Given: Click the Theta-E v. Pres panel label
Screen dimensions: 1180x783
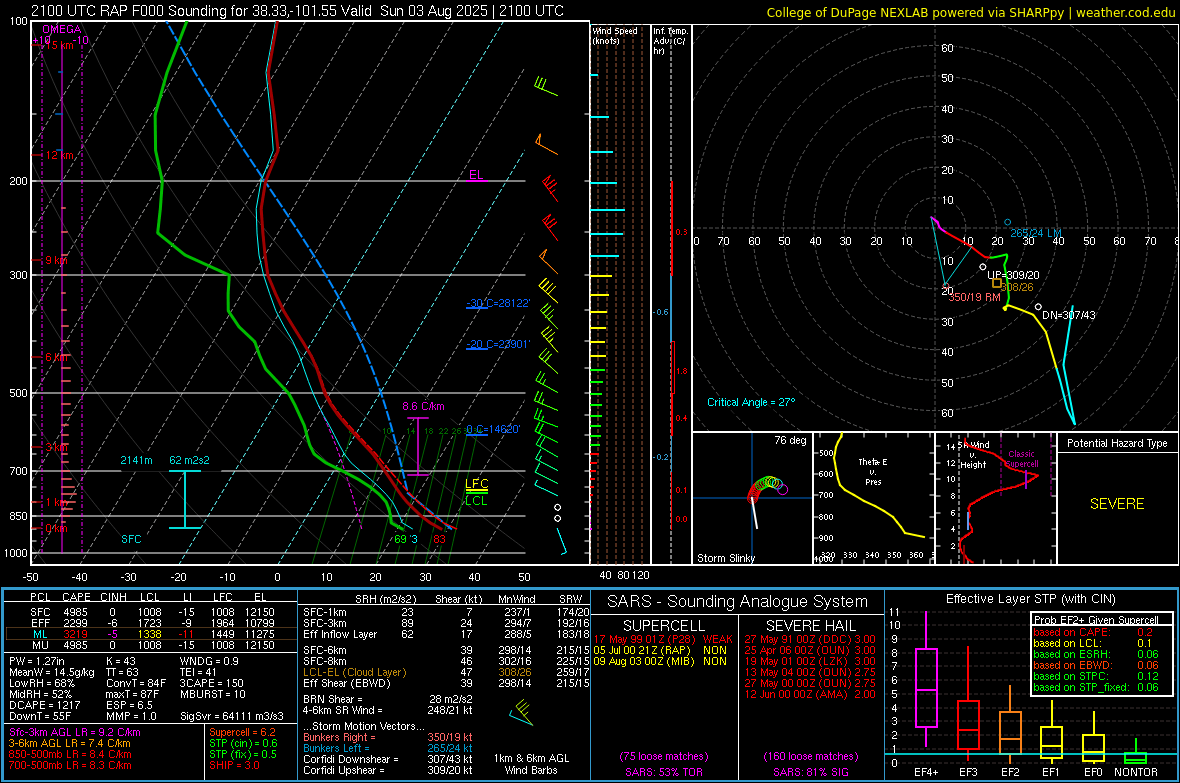Looking at the screenshot, I should click(873, 471).
